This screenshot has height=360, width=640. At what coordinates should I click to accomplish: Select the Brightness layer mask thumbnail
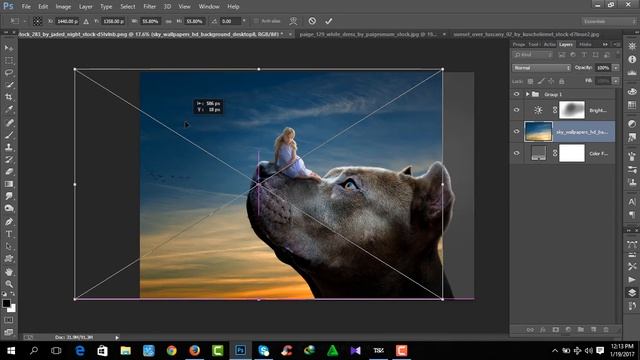[x=571, y=110]
